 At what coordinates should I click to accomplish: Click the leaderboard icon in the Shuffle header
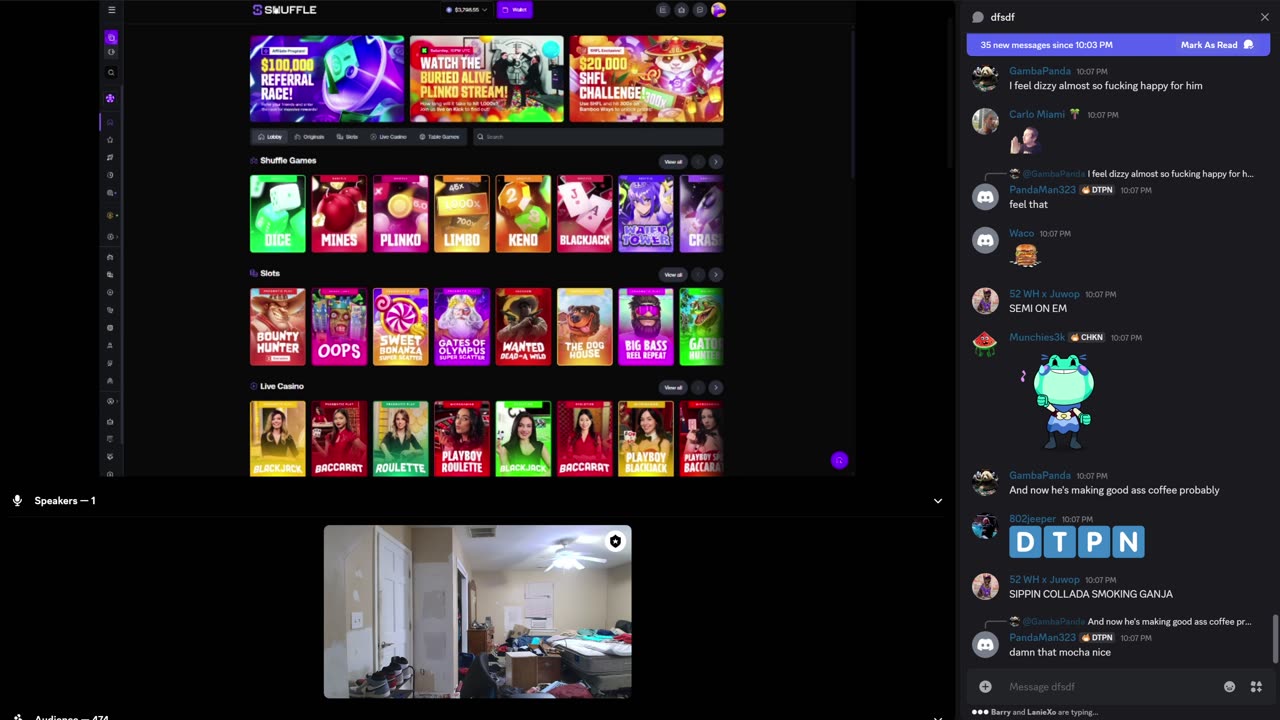click(662, 10)
